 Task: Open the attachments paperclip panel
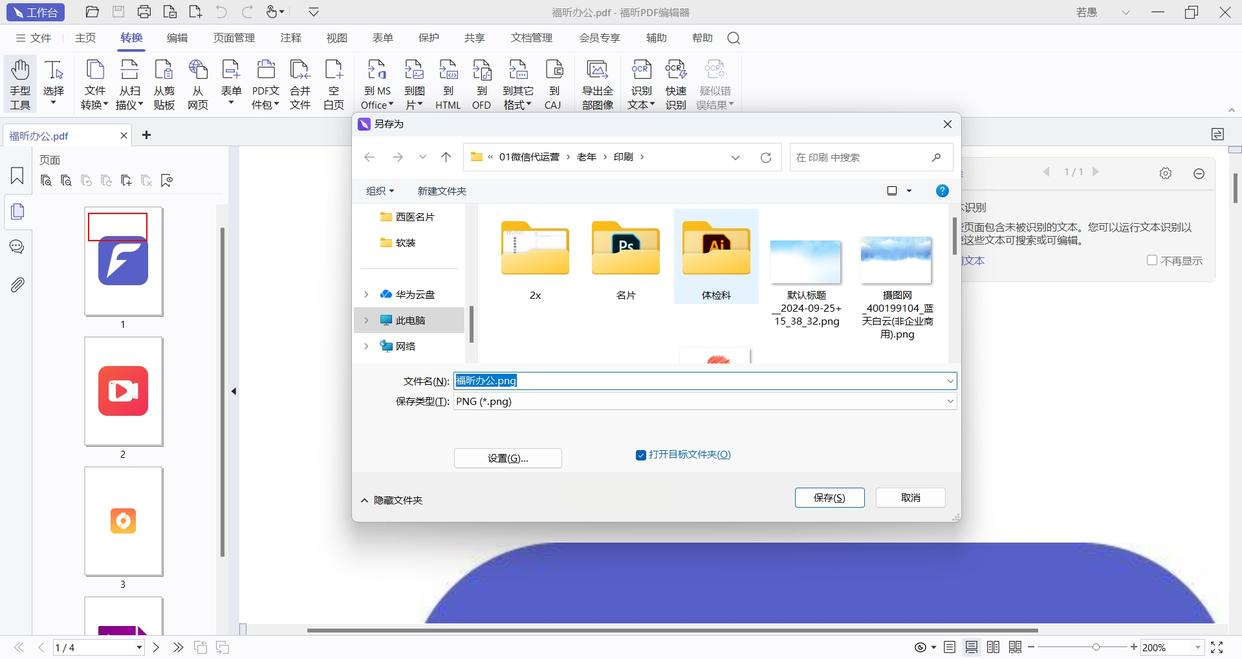coord(17,285)
